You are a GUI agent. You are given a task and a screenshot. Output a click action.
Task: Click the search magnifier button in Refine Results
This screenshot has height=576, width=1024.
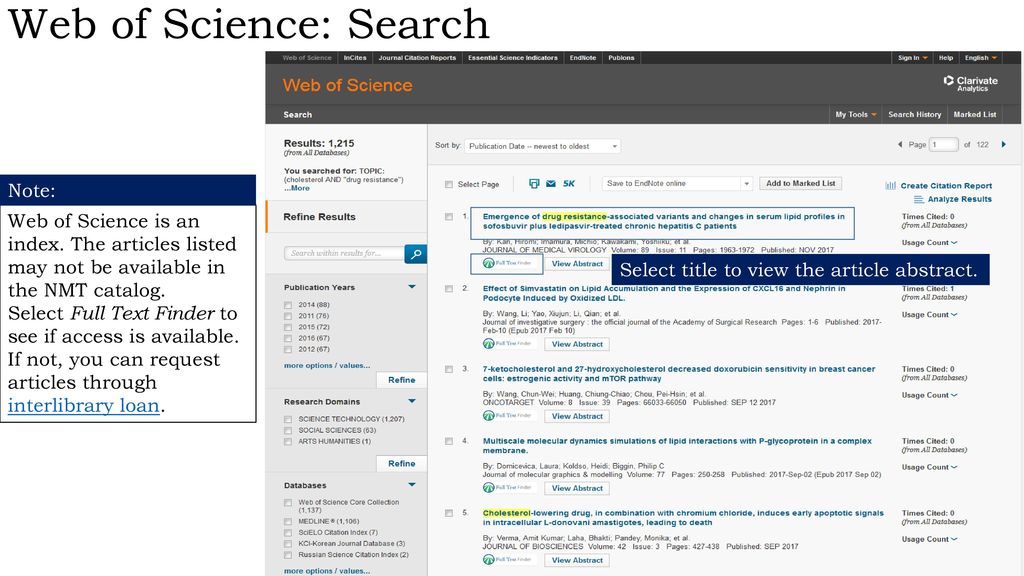click(x=415, y=253)
